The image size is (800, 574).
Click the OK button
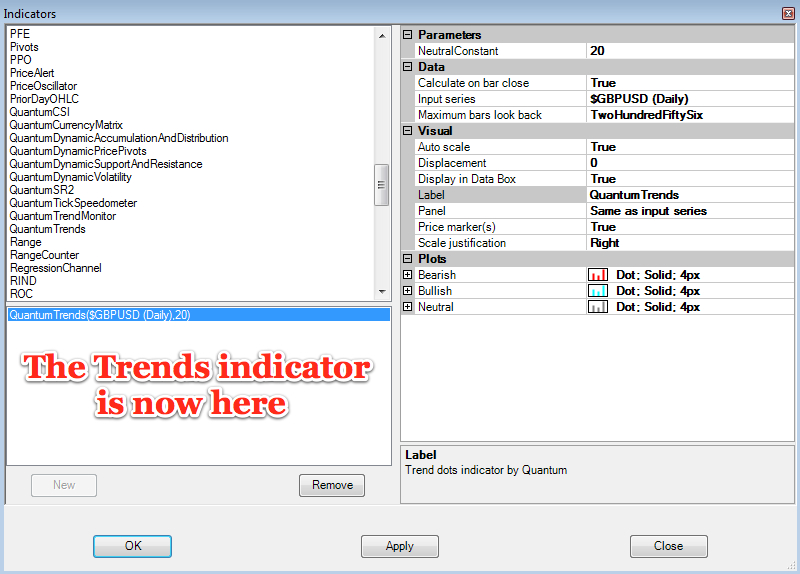click(132, 546)
